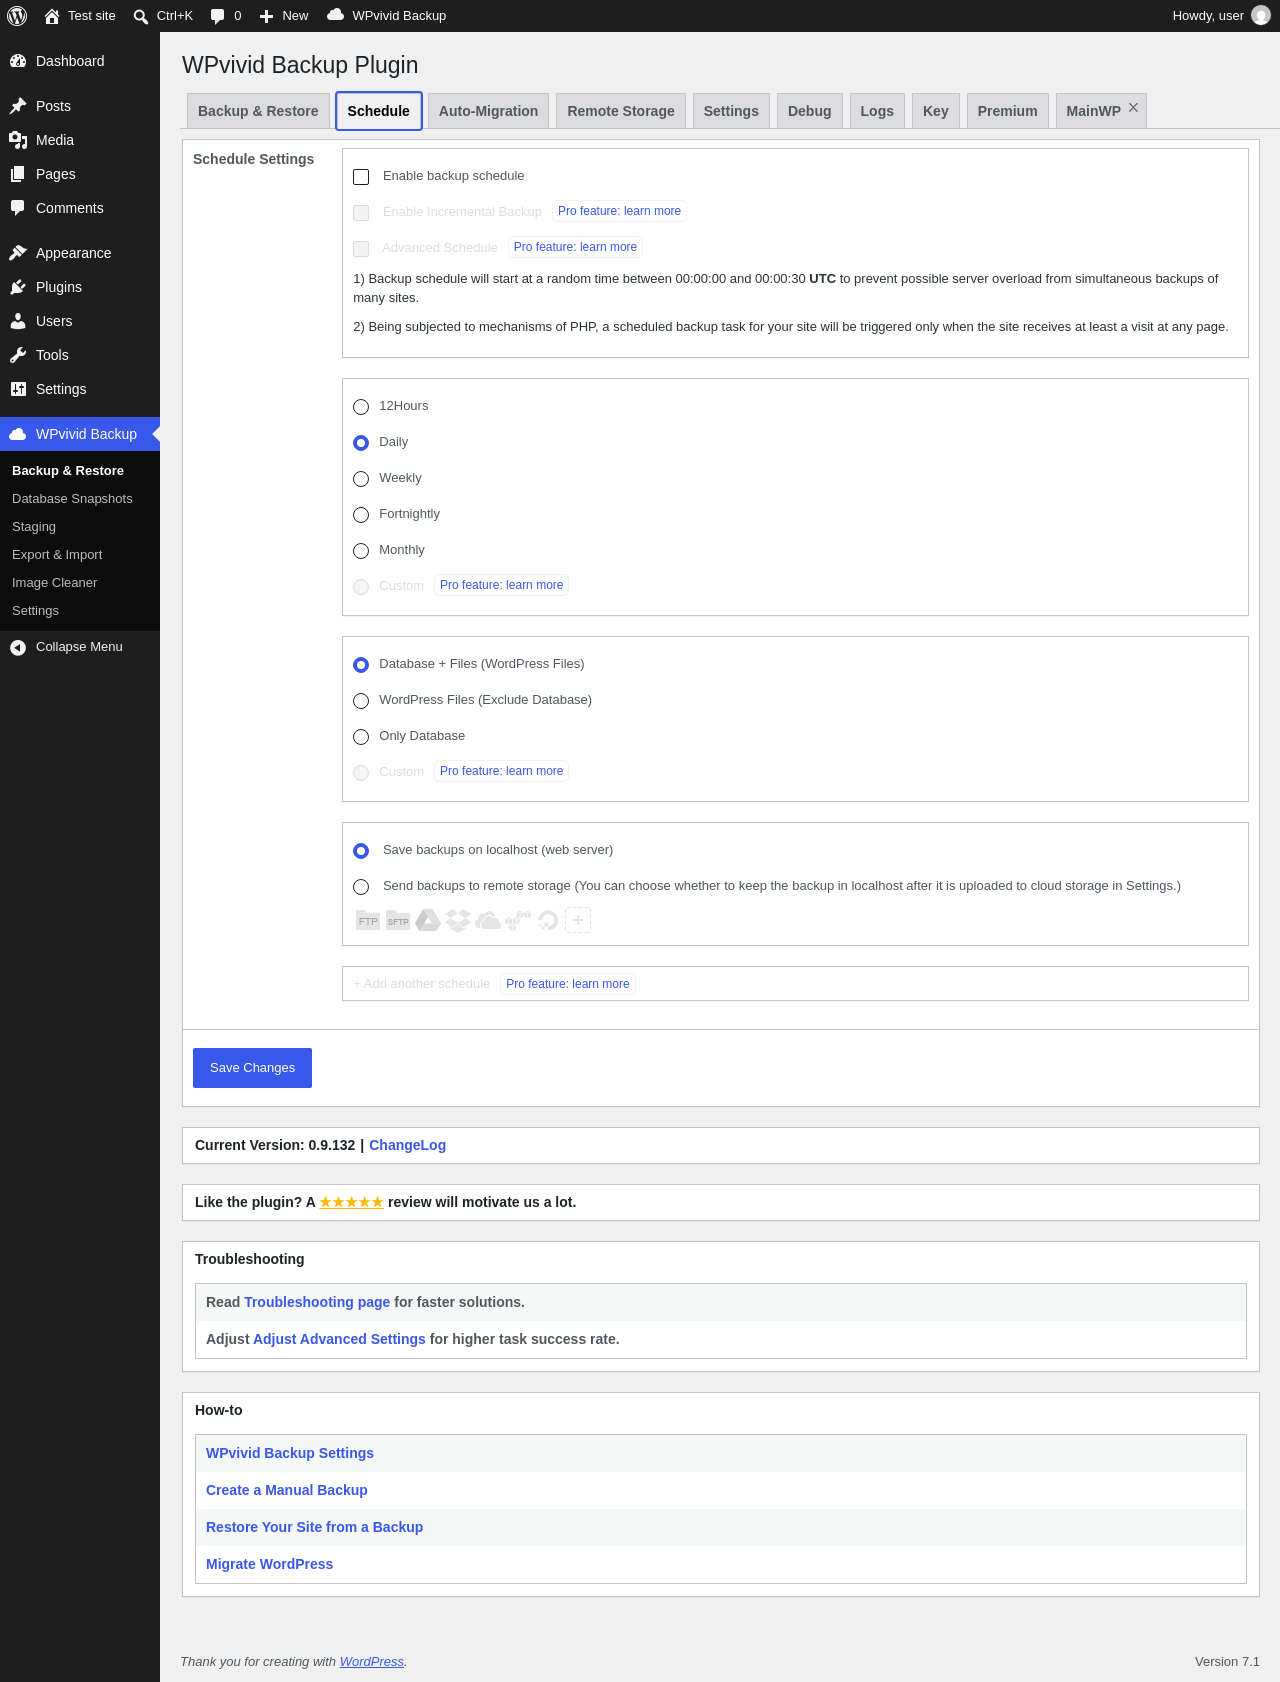
Task: Open Comments in the sidebar
Action: pyautogui.click(x=80, y=208)
